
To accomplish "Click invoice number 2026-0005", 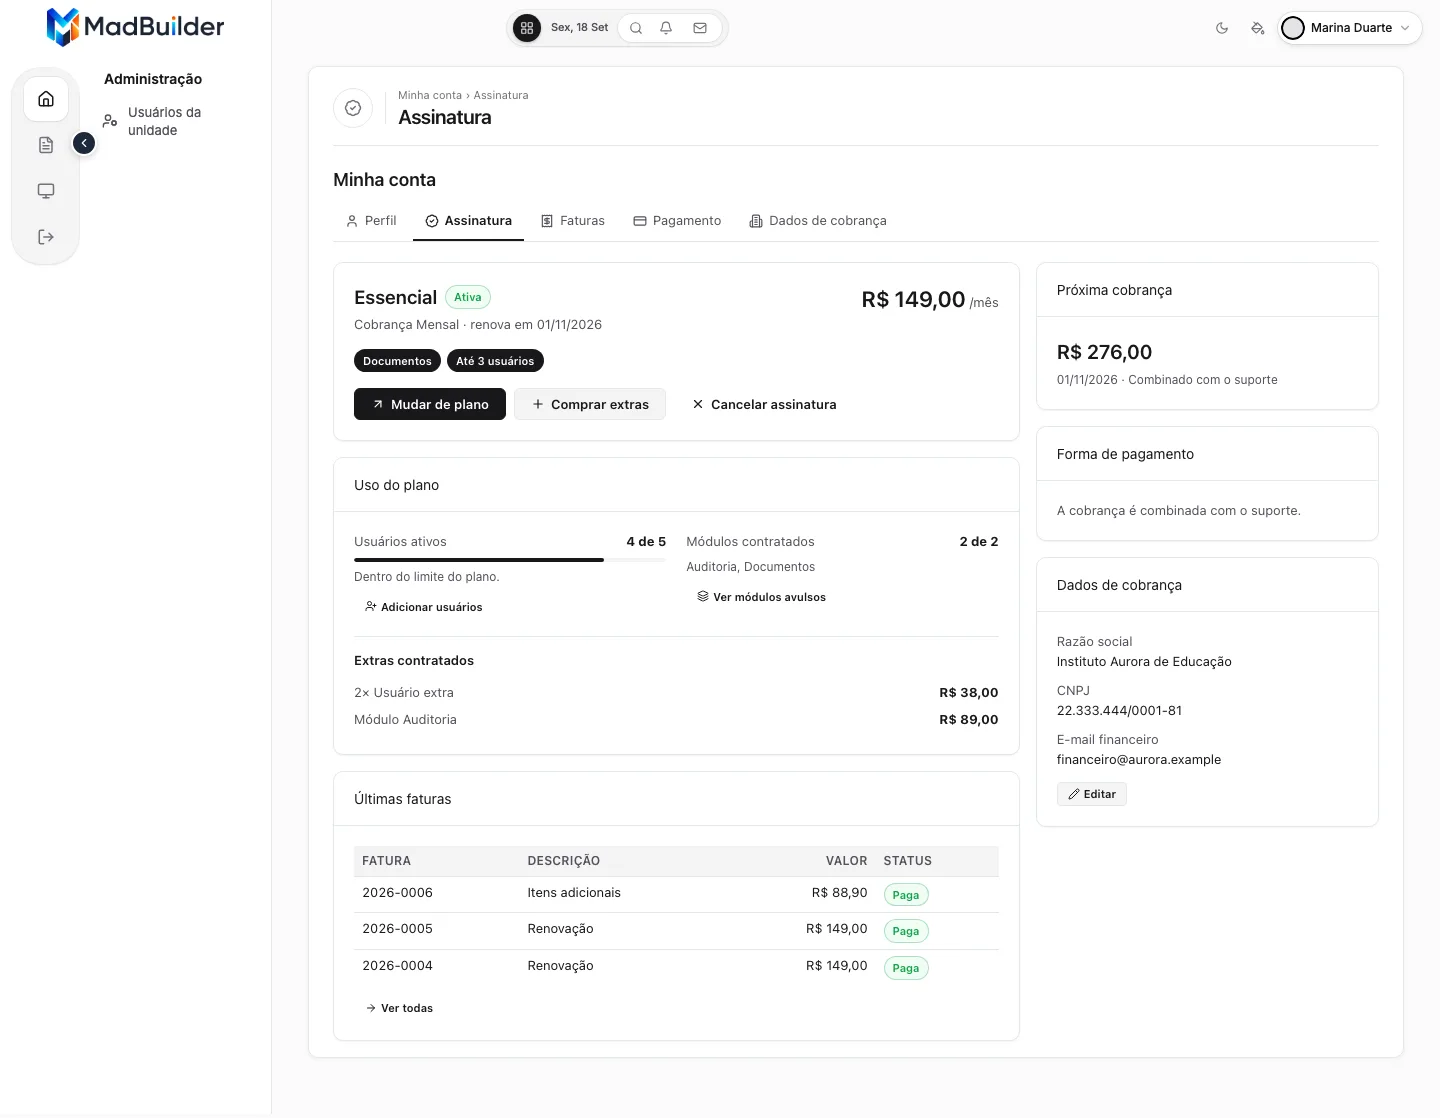I will click(397, 929).
